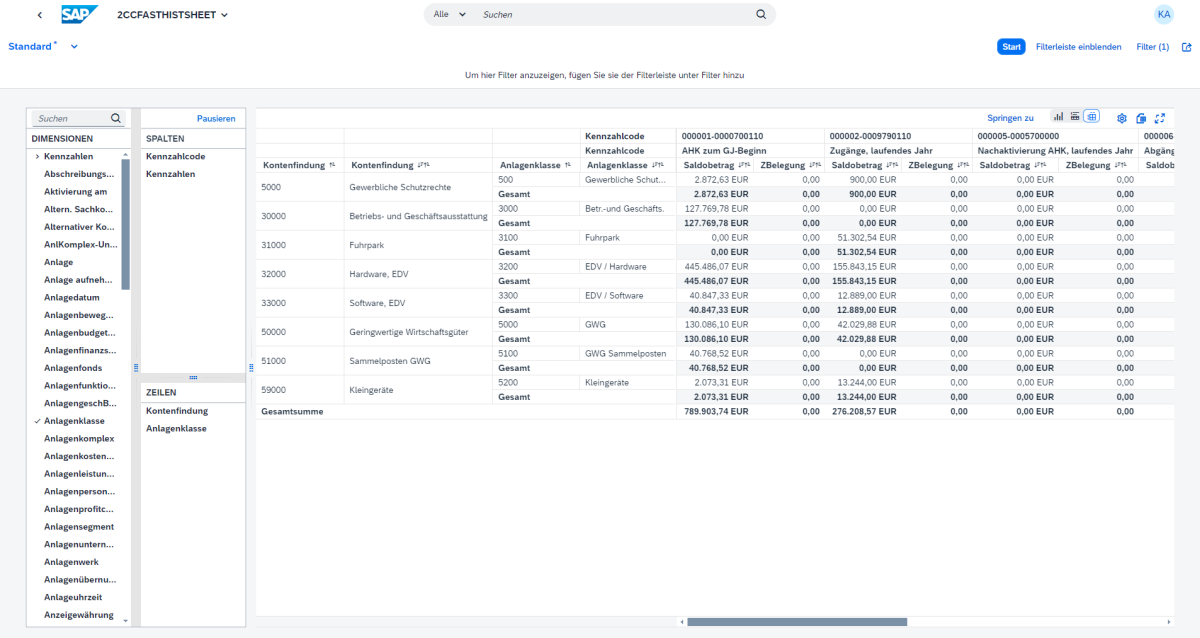The width and height of the screenshot is (1200, 638).
Task: Click the copy-to-clipboard icon beside the gear
Action: tap(1141, 118)
